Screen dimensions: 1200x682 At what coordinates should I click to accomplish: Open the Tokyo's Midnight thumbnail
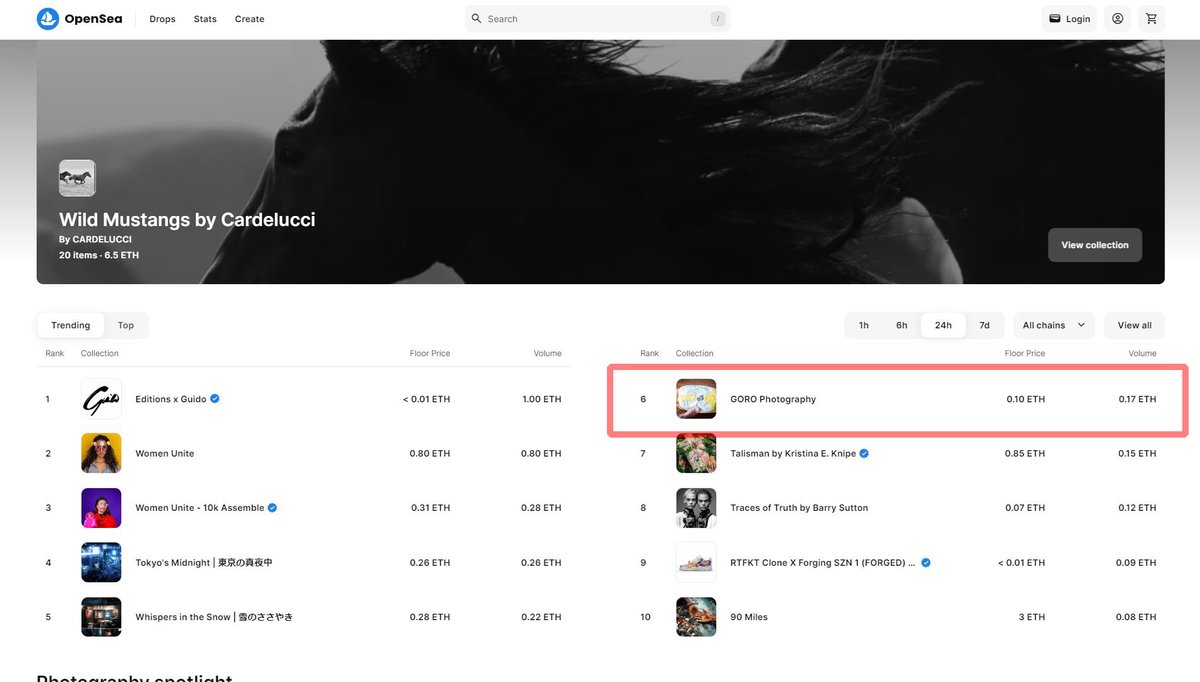click(x=101, y=562)
